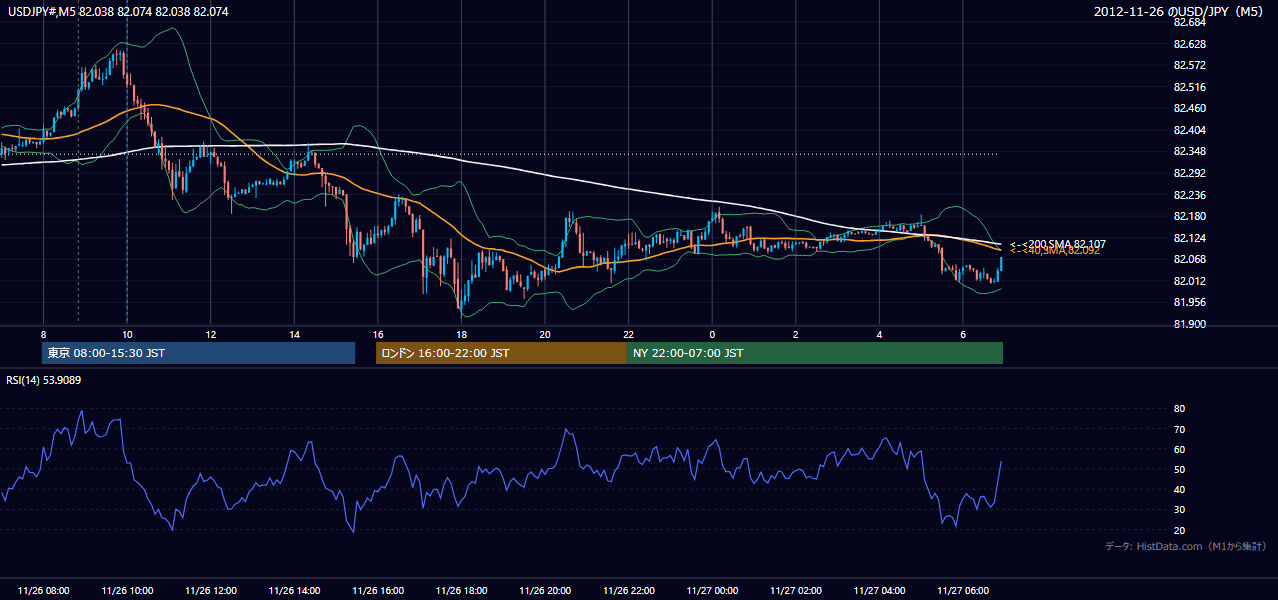Click price axis label 82.404
This screenshot has height=600, width=1278.
pos(1190,130)
